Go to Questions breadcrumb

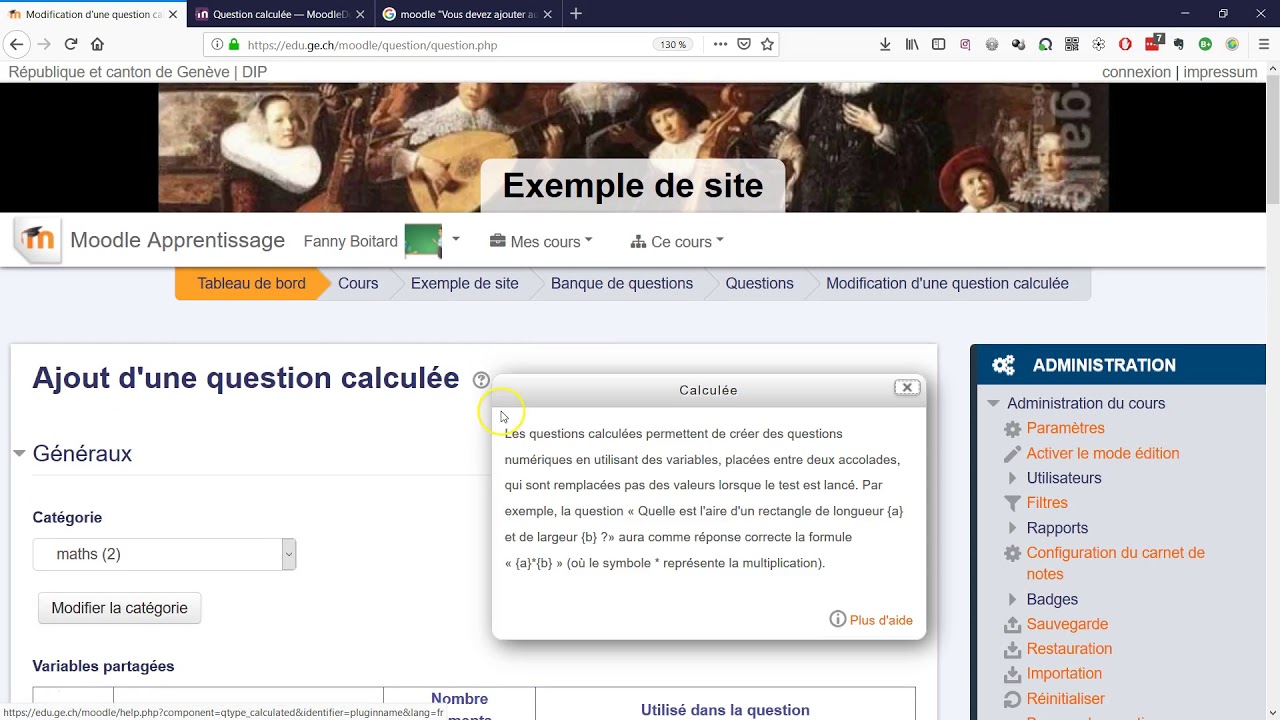tap(760, 283)
